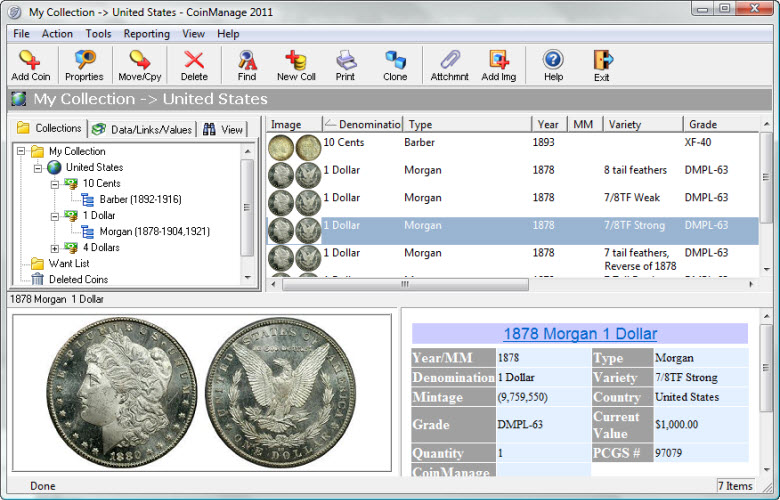The image size is (780, 500).
Task: Click the 10 Cents money icon
Action: coord(71,184)
